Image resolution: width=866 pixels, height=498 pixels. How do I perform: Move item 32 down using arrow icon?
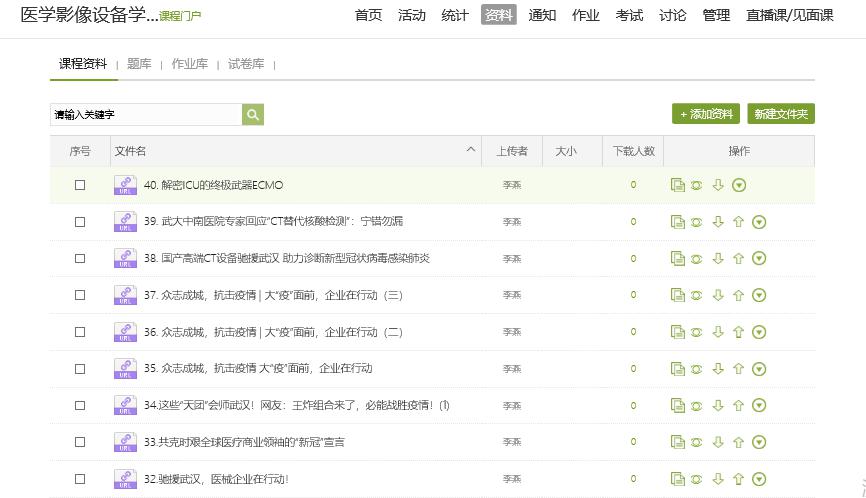[x=717, y=479]
